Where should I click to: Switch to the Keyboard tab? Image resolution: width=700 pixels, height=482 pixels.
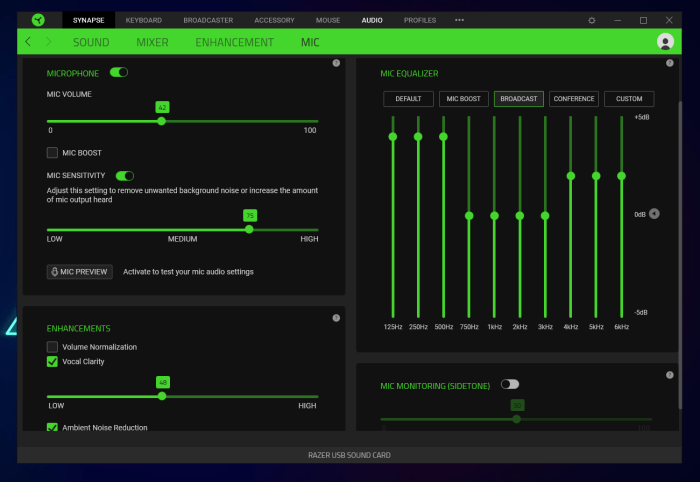pyautogui.click(x=143, y=20)
